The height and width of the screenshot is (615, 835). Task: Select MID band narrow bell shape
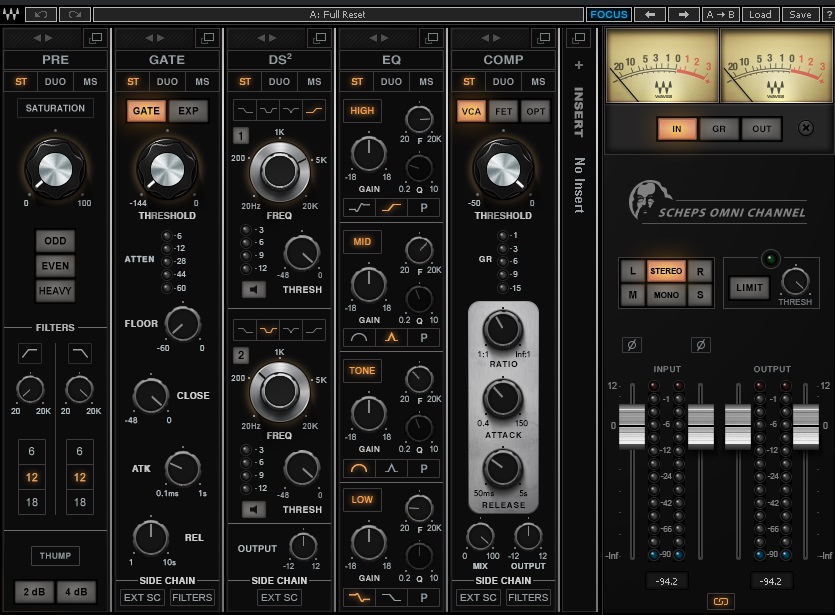391,338
